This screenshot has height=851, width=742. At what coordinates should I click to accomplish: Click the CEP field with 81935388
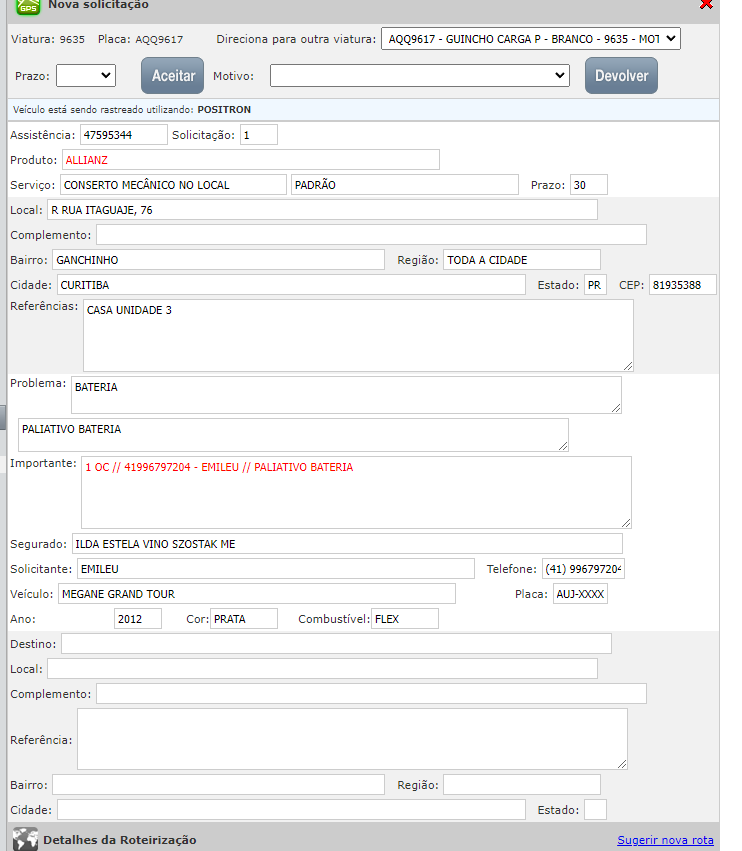[x=682, y=285]
